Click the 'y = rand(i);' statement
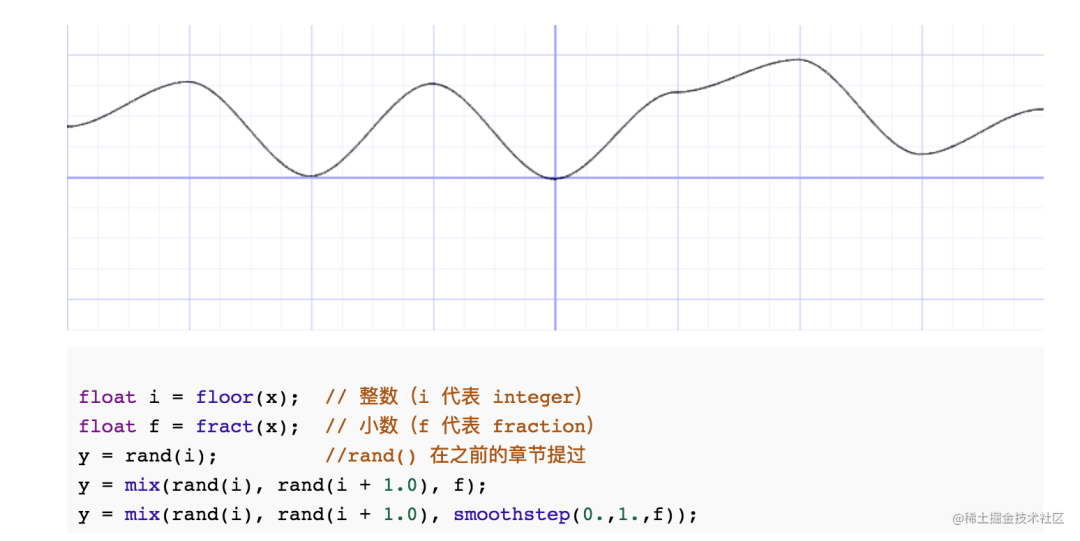 click(148, 456)
